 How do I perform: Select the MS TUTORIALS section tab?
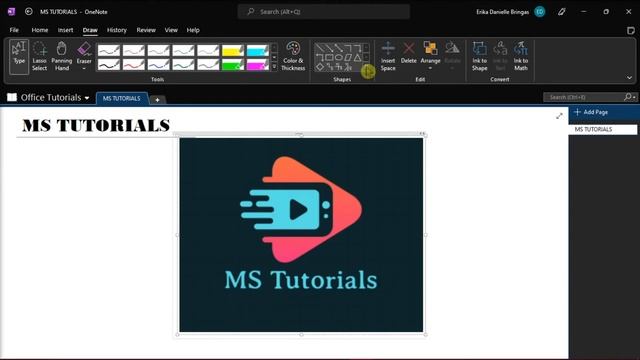coord(121,98)
